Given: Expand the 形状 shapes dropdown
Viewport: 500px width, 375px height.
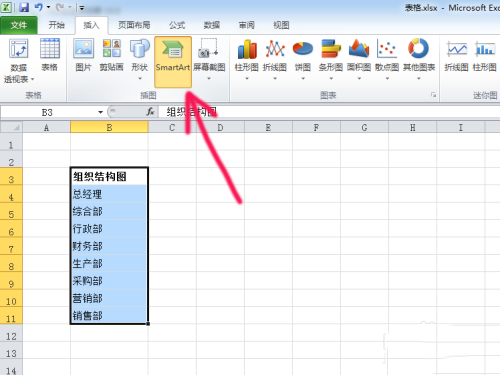Looking at the screenshot, I should (140, 79).
